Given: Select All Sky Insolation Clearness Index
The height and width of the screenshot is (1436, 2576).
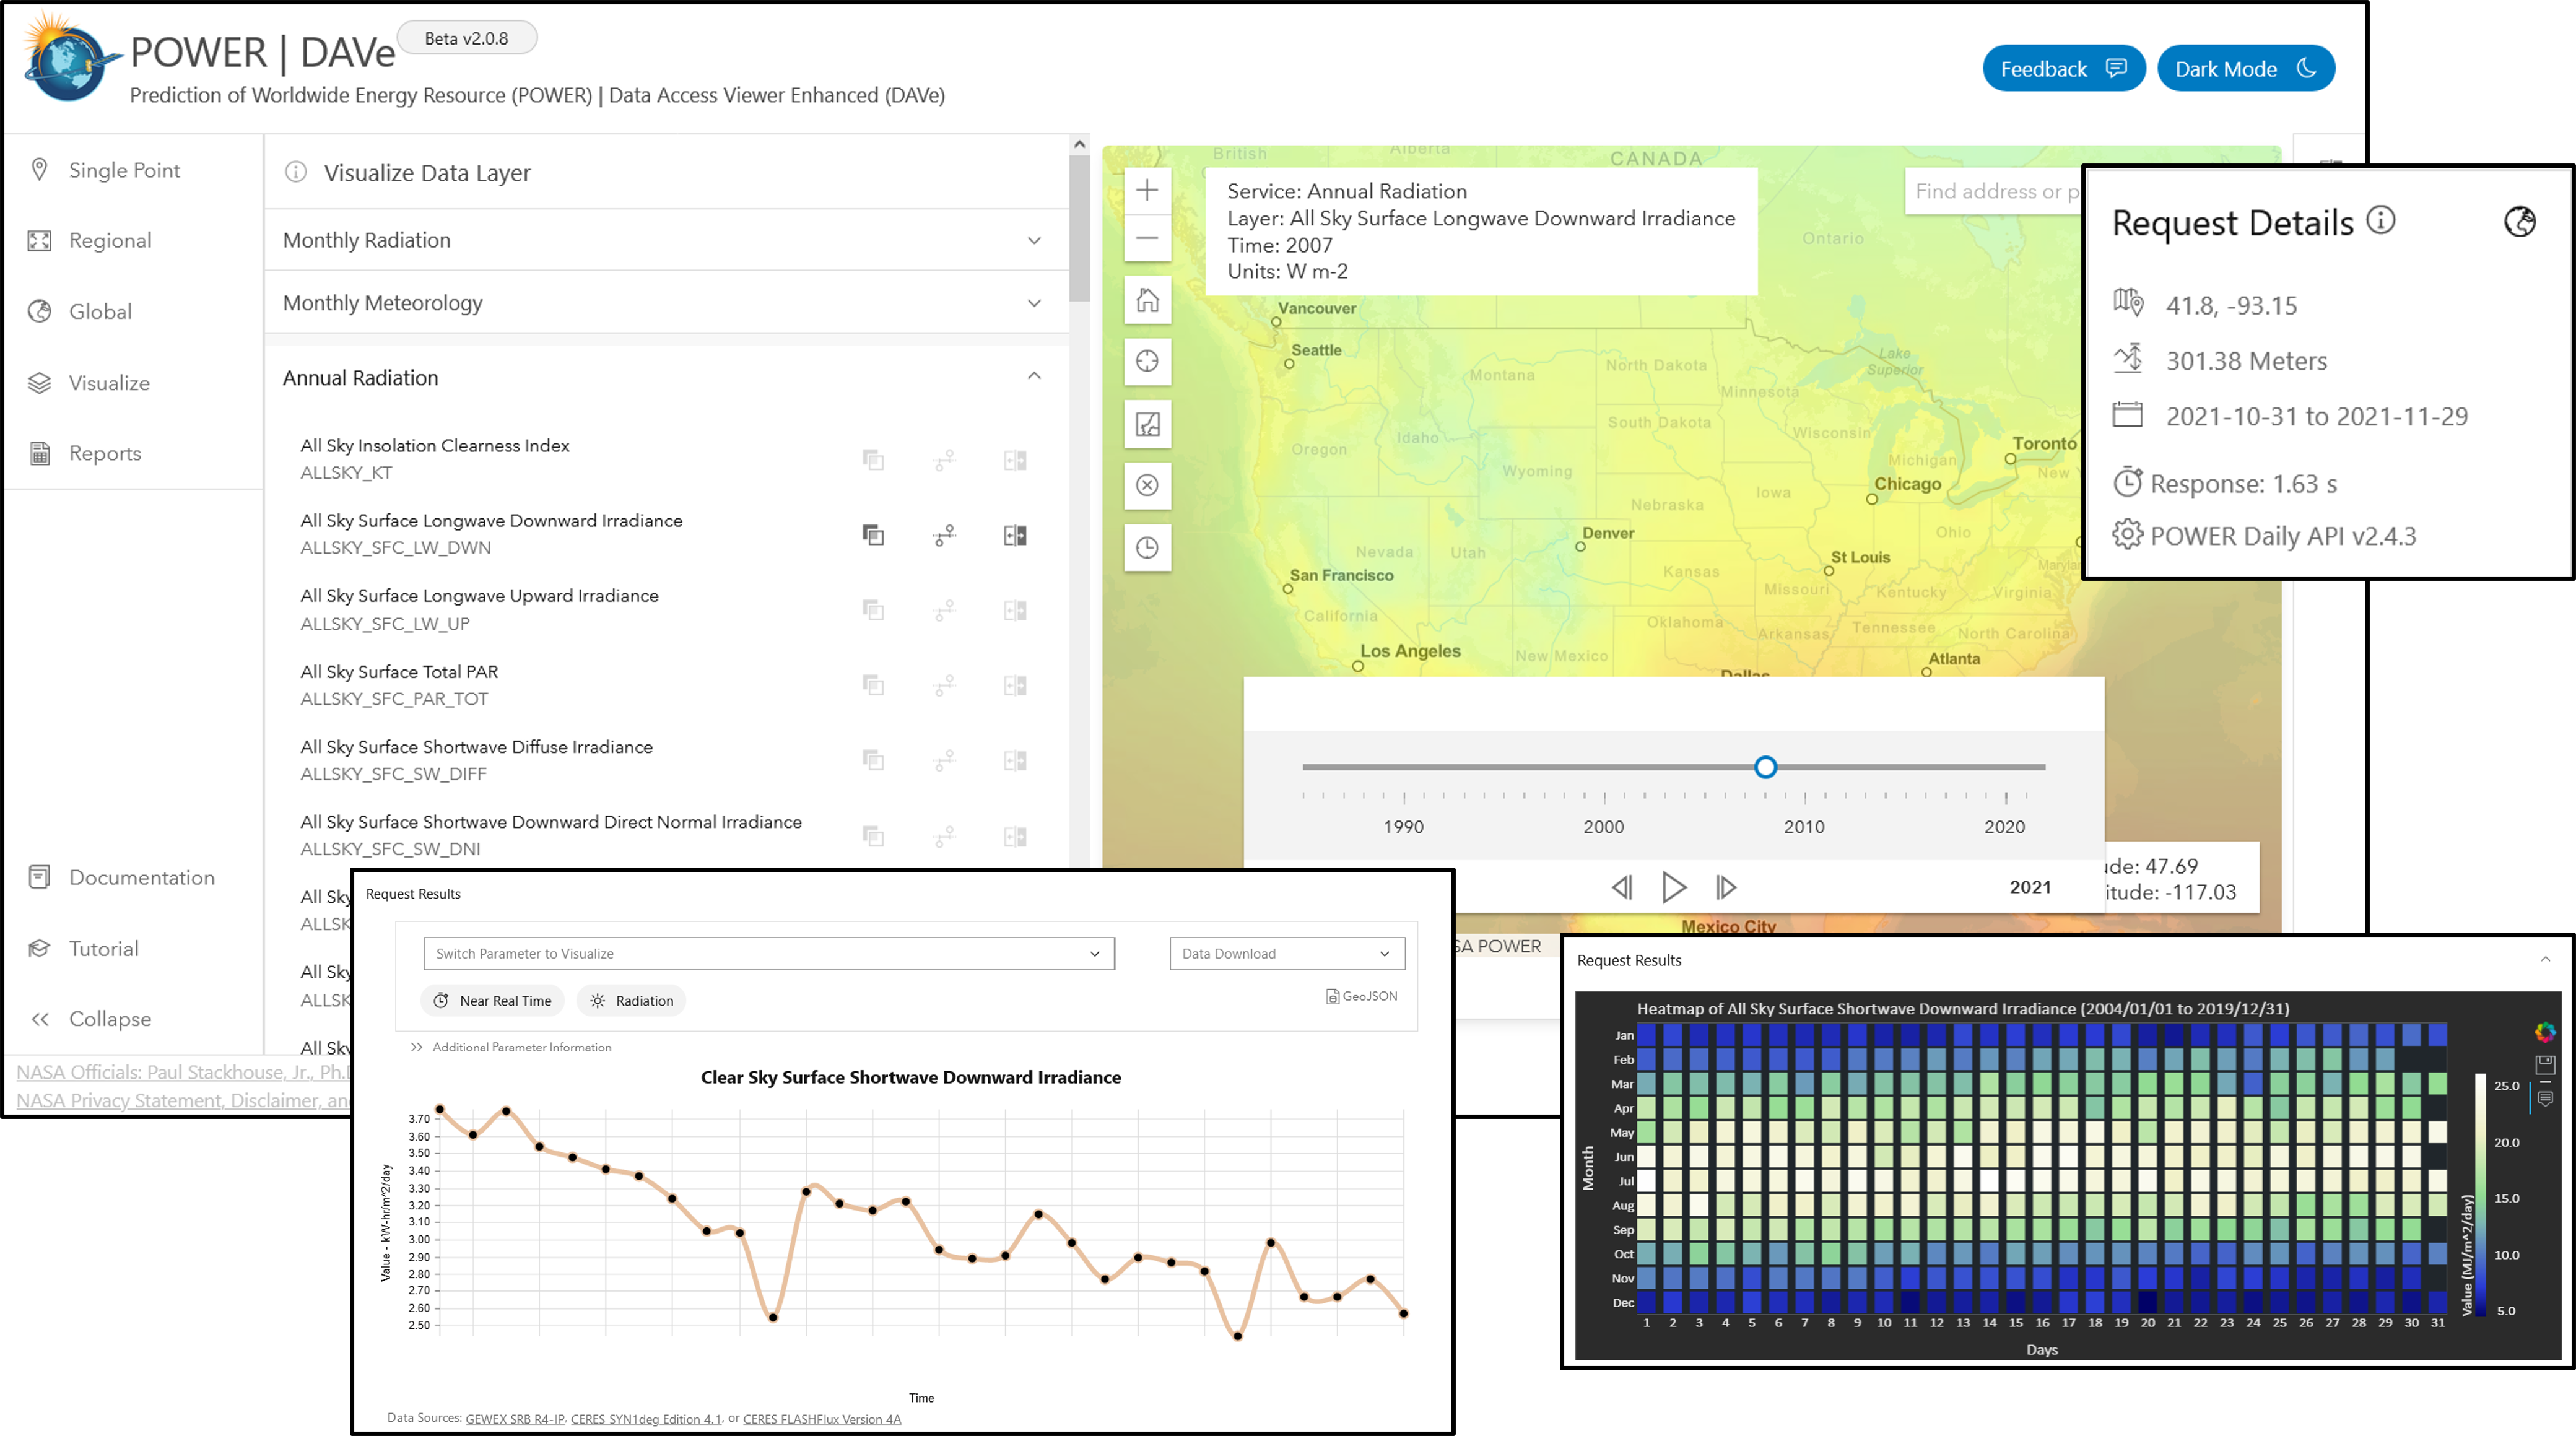Looking at the screenshot, I should (435, 445).
